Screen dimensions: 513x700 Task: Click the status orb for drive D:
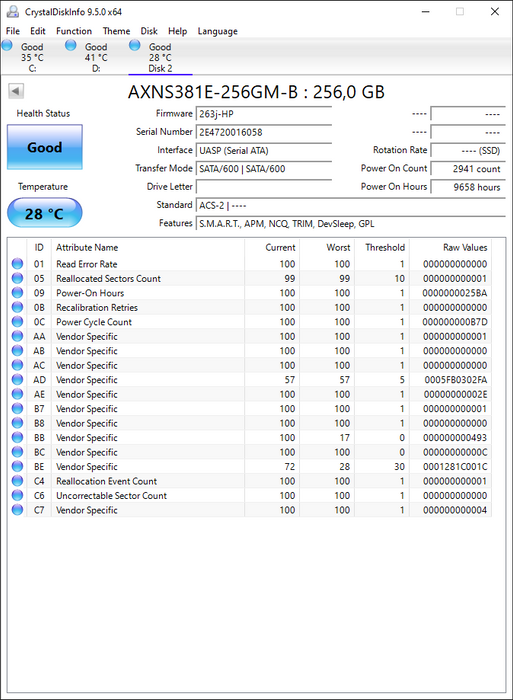[x=71, y=45]
